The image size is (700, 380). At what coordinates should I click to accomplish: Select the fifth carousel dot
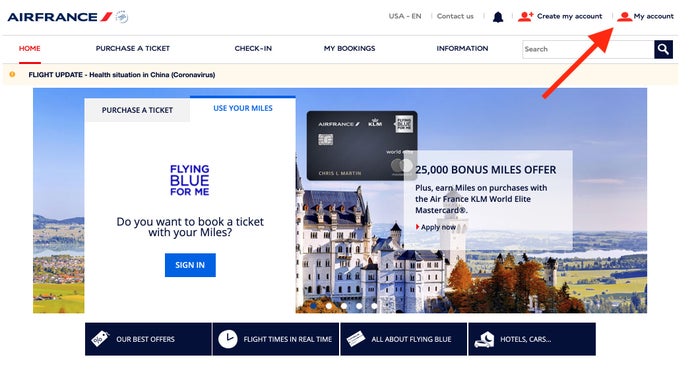[374, 306]
